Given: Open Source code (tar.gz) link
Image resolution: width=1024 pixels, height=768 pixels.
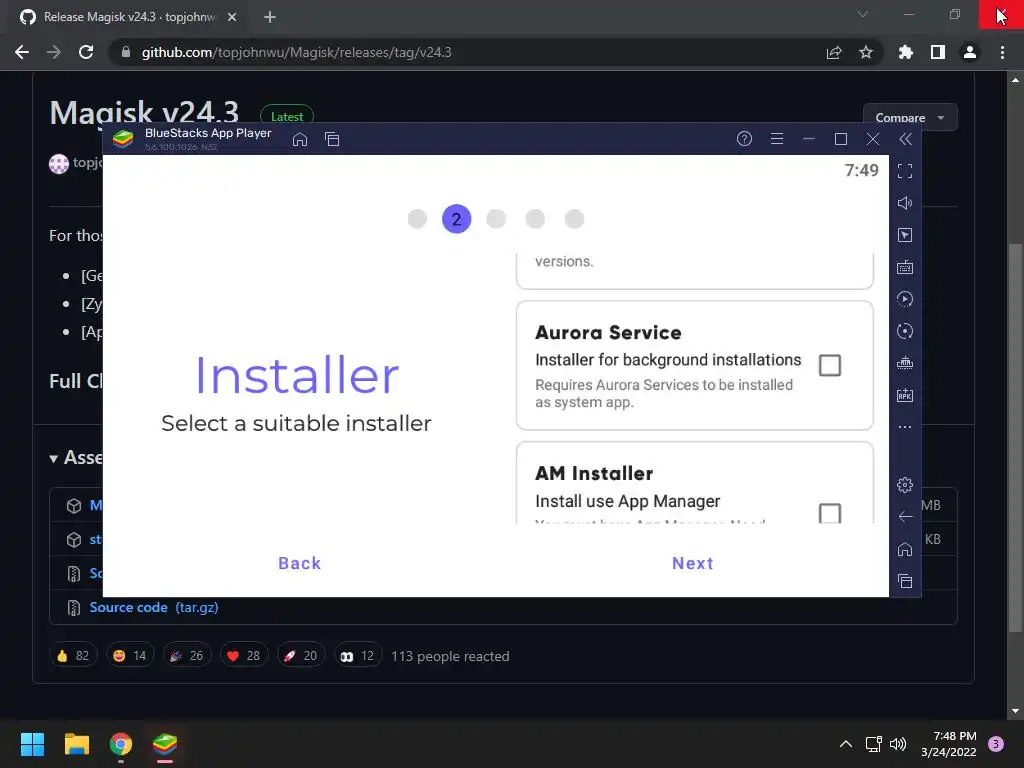Looking at the screenshot, I should click(x=153, y=607).
